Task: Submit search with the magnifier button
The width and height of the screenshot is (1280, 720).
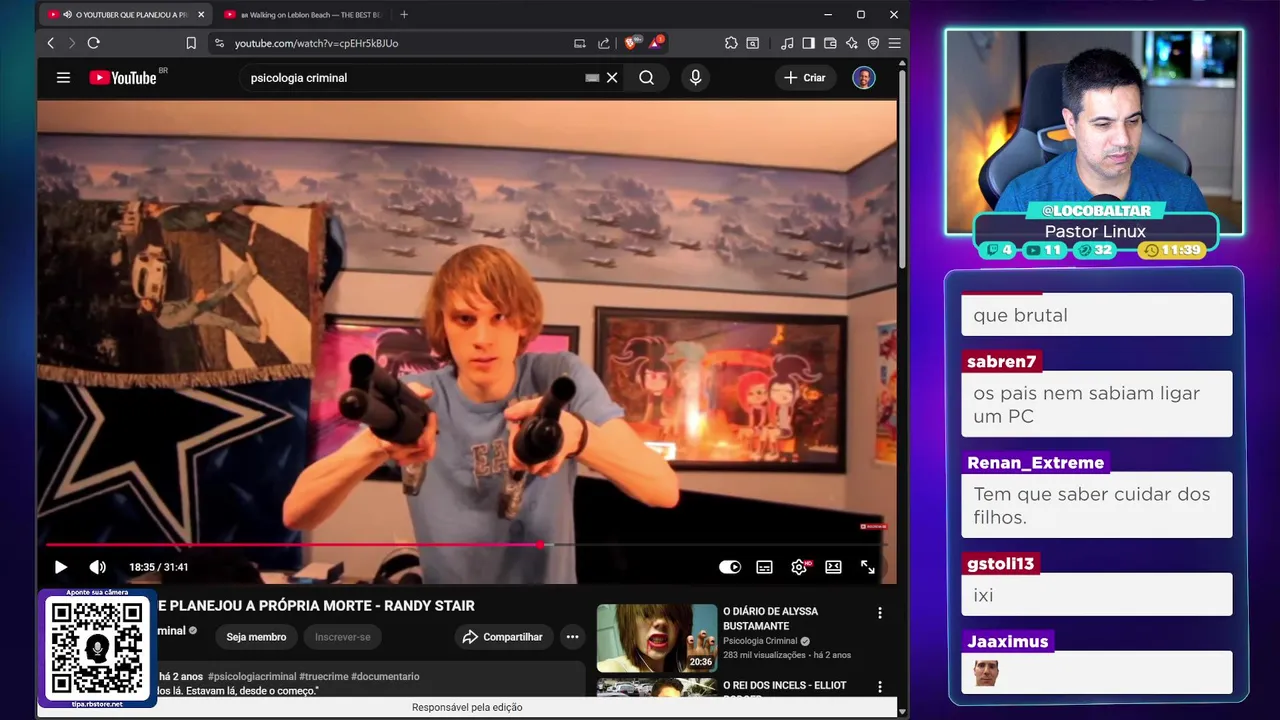Action: (646, 77)
